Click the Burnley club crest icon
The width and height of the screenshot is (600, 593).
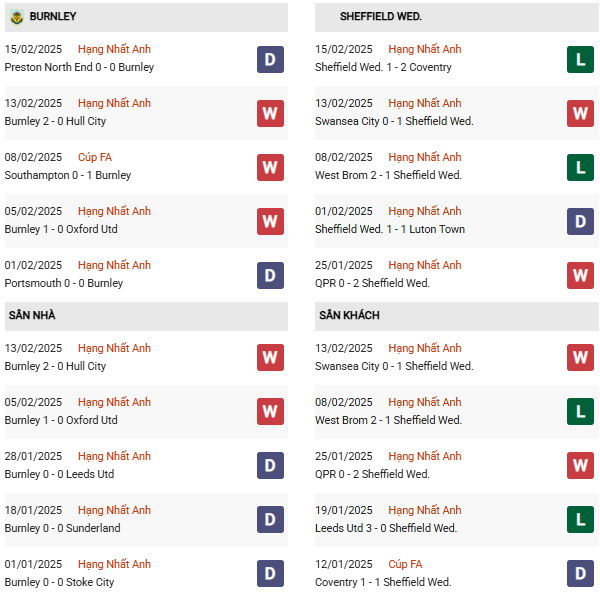[x=17, y=17]
